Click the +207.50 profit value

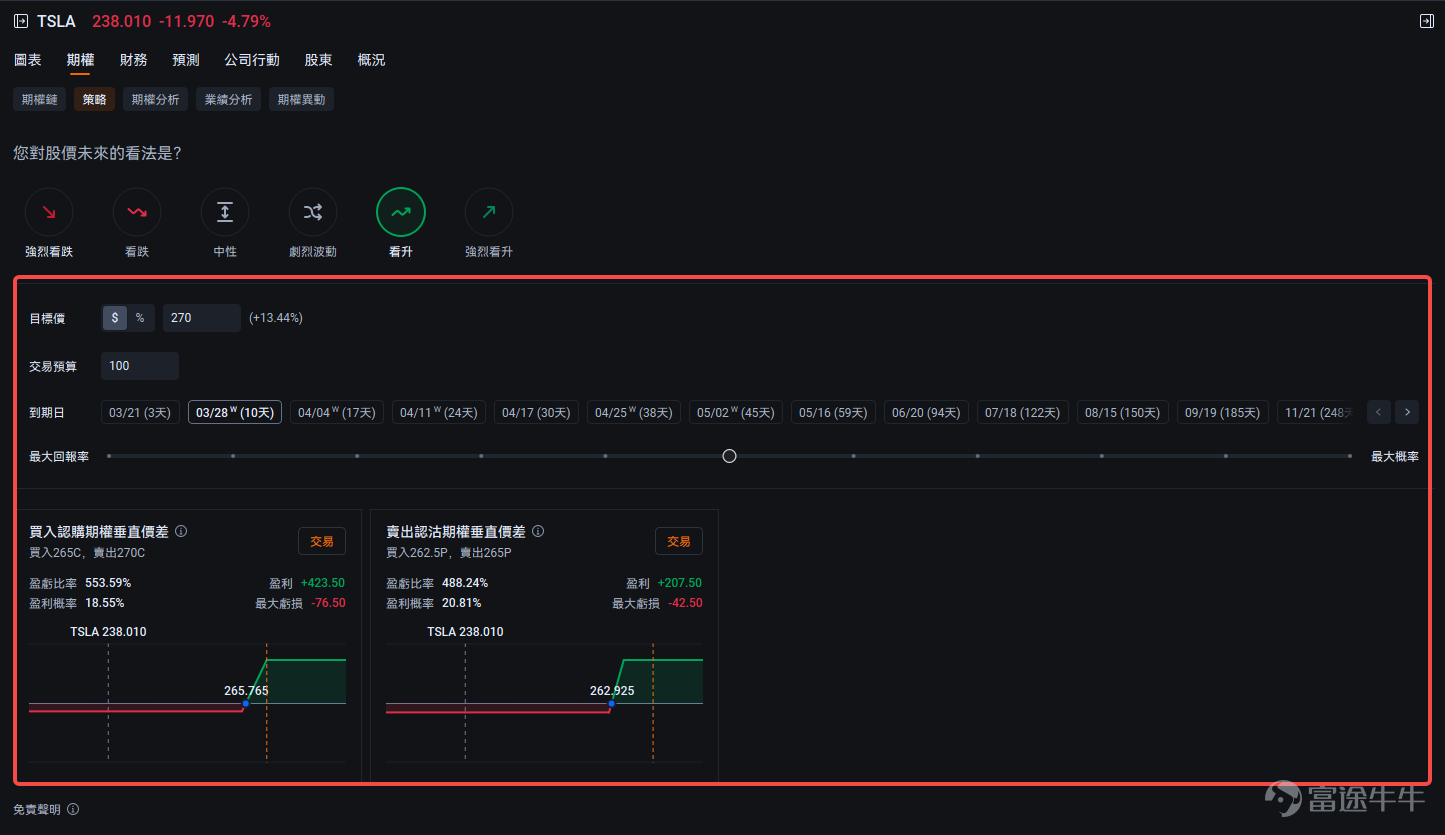[x=680, y=583]
